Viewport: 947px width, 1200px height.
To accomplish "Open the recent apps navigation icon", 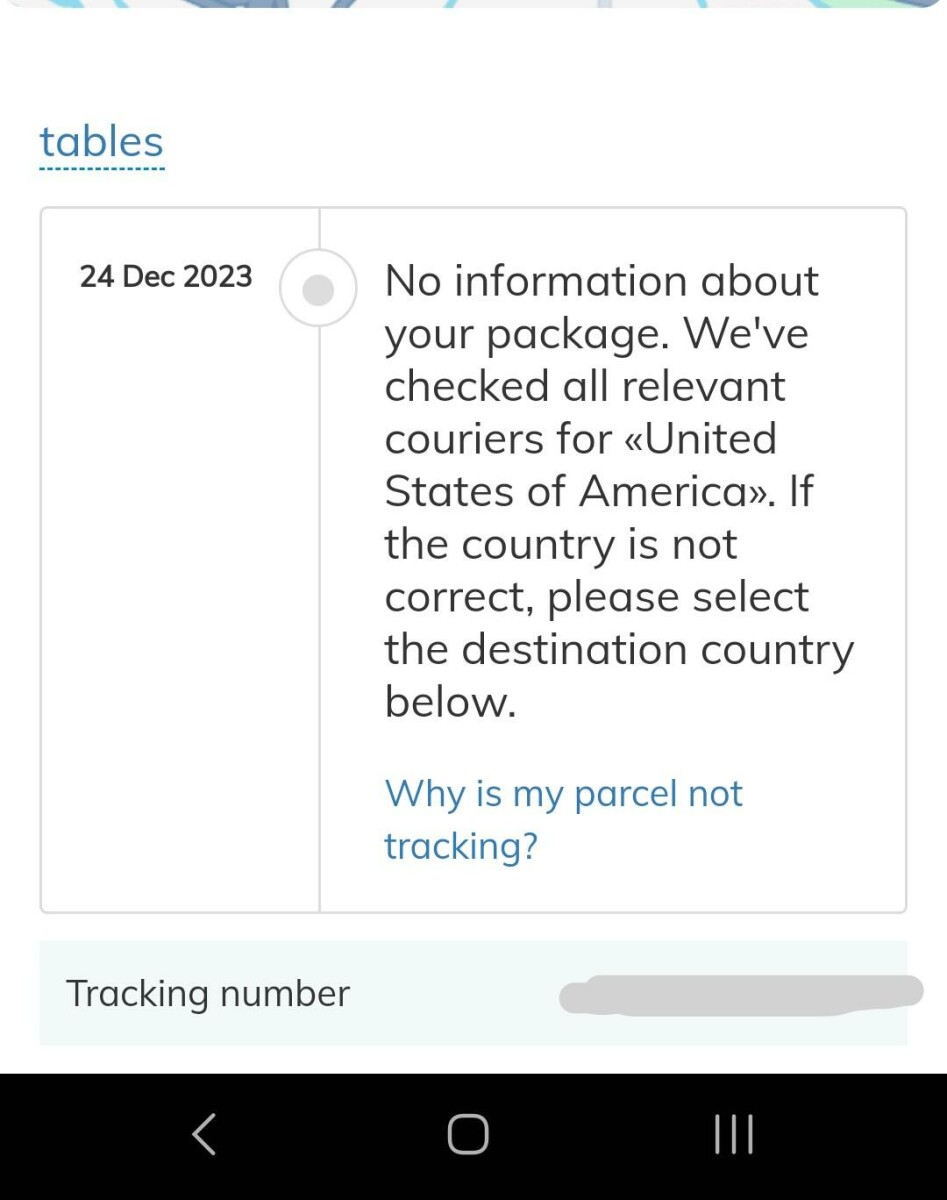I will 733,1135.
